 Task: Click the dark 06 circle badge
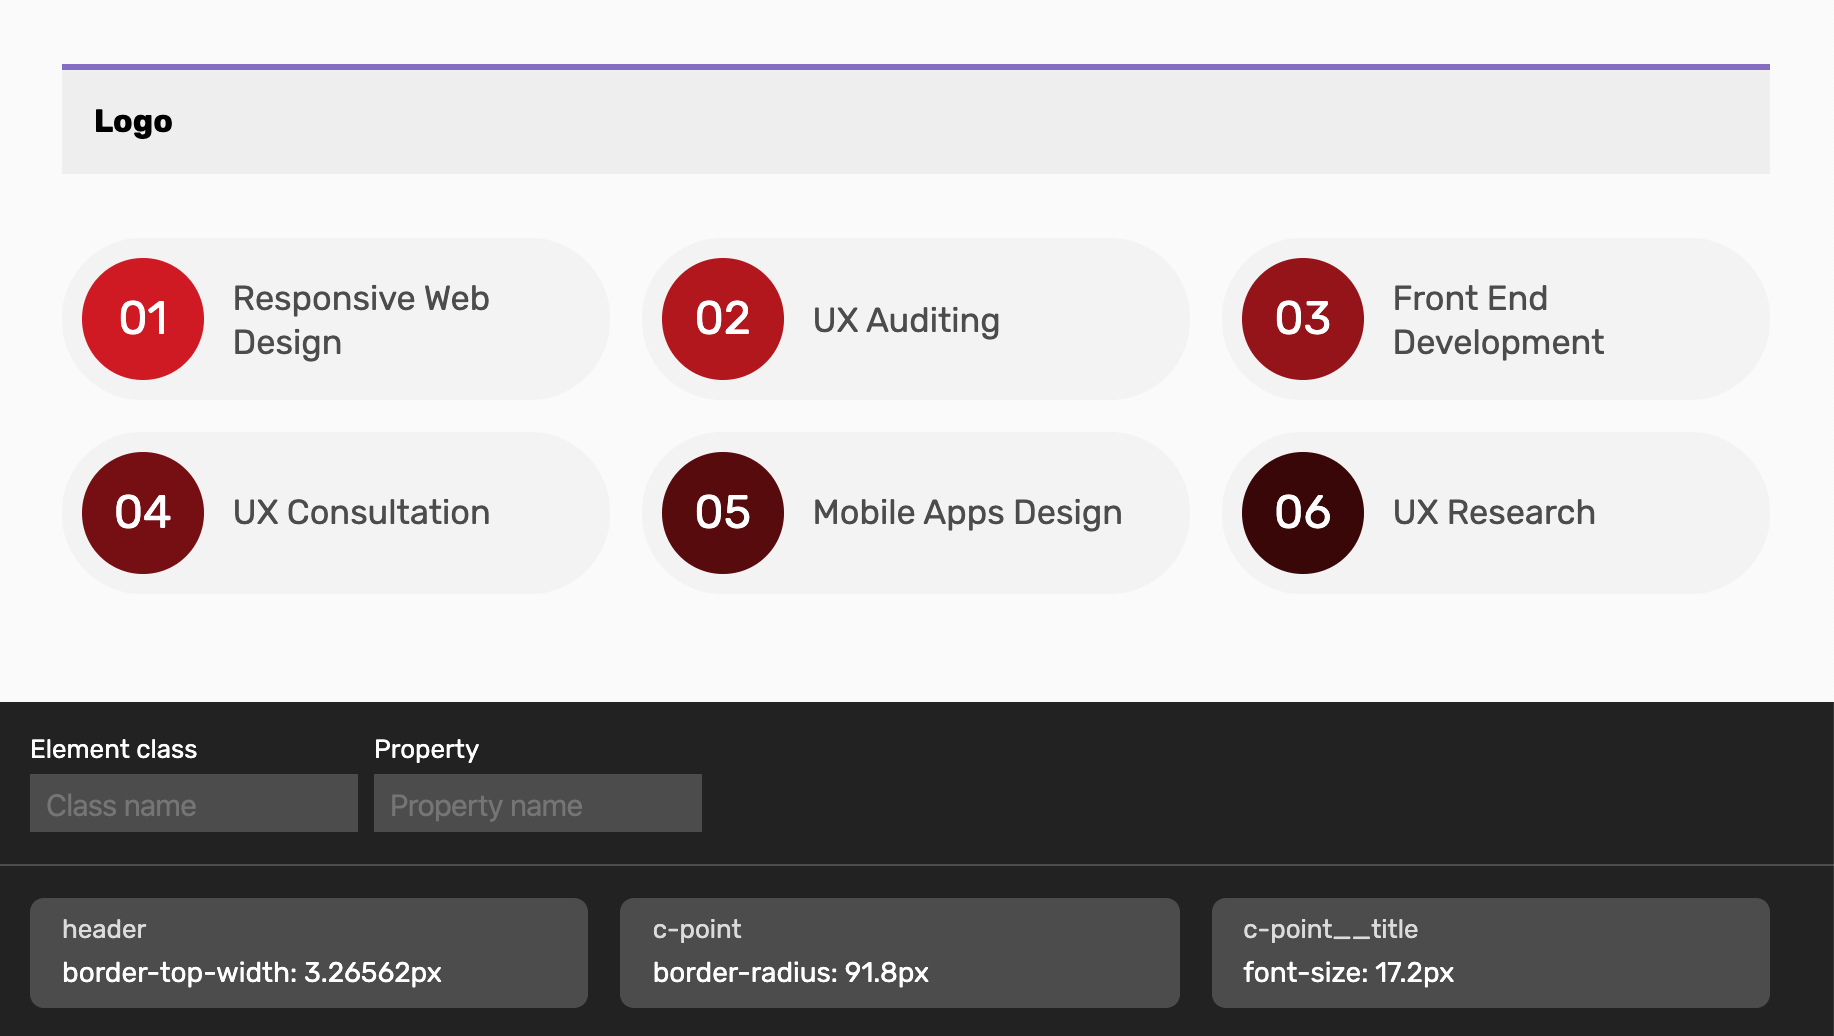pyautogui.click(x=1302, y=513)
